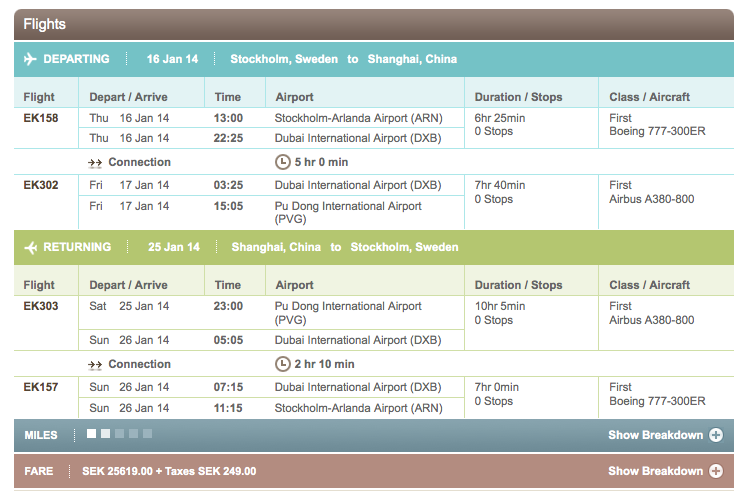Image resolution: width=746 pixels, height=498 pixels.
Task: Click flight number EK303
Action: point(41,306)
